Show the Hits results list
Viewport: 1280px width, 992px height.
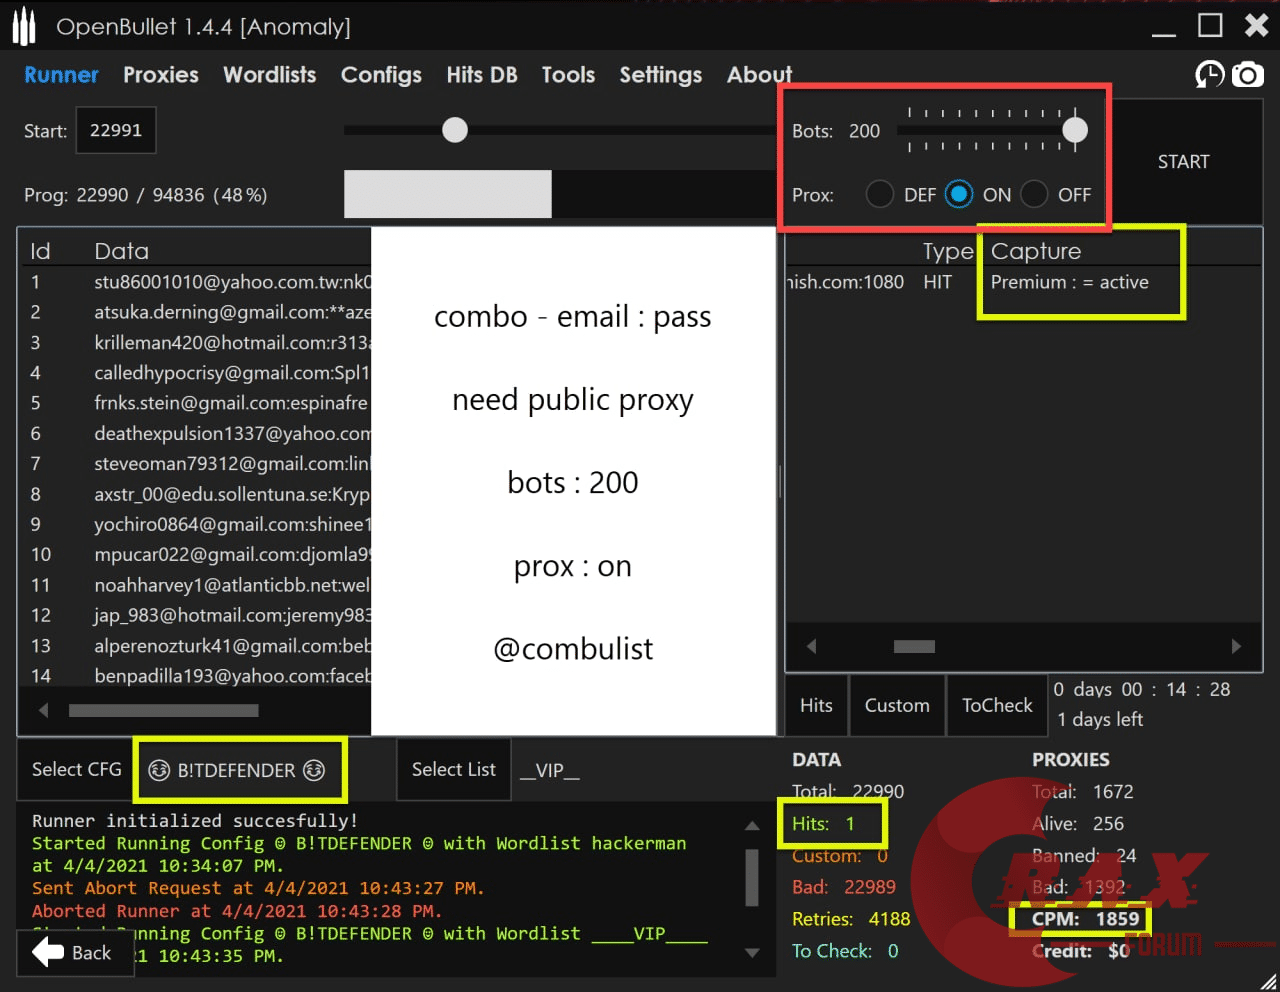coord(816,705)
